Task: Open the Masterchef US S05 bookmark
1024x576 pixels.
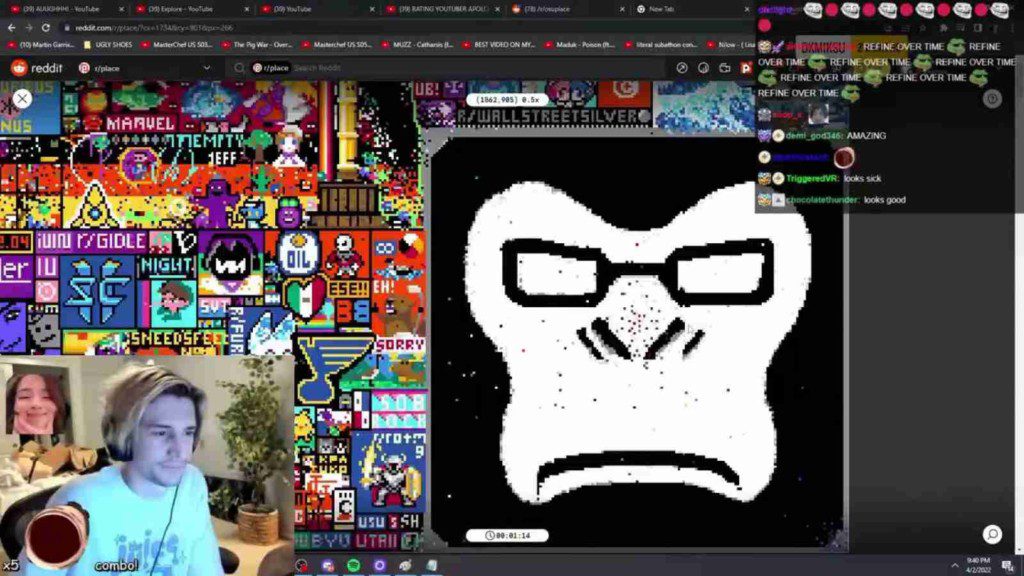Action: click(x=337, y=44)
